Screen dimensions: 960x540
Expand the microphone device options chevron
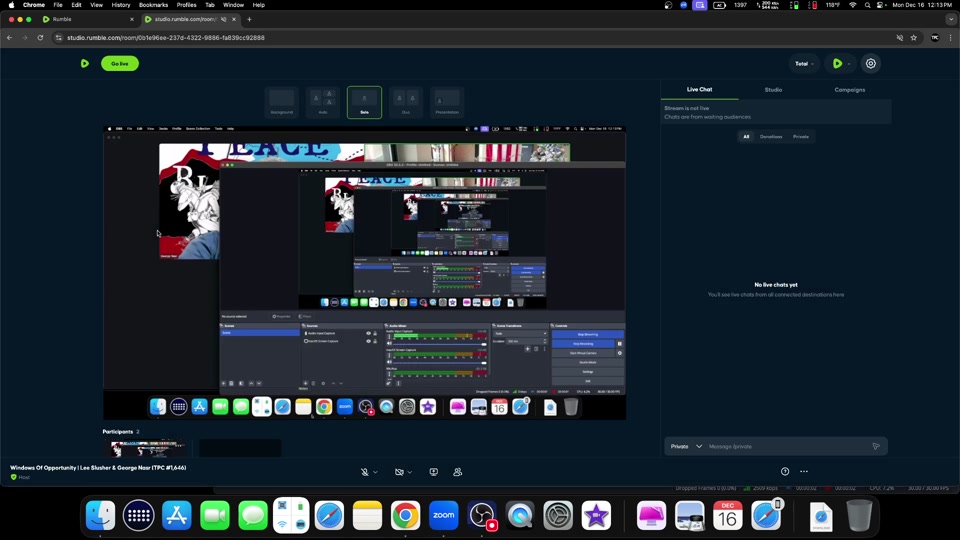coord(376,472)
